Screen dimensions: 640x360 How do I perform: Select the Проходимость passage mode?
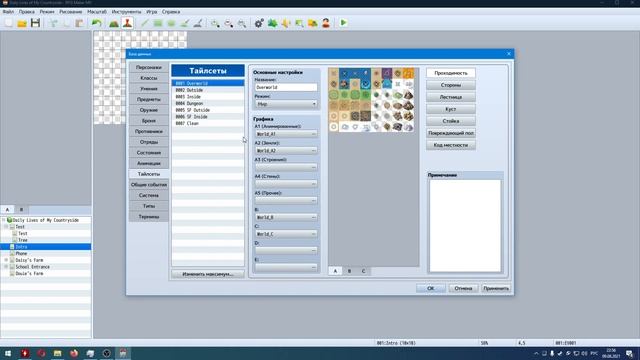click(x=451, y=73)
